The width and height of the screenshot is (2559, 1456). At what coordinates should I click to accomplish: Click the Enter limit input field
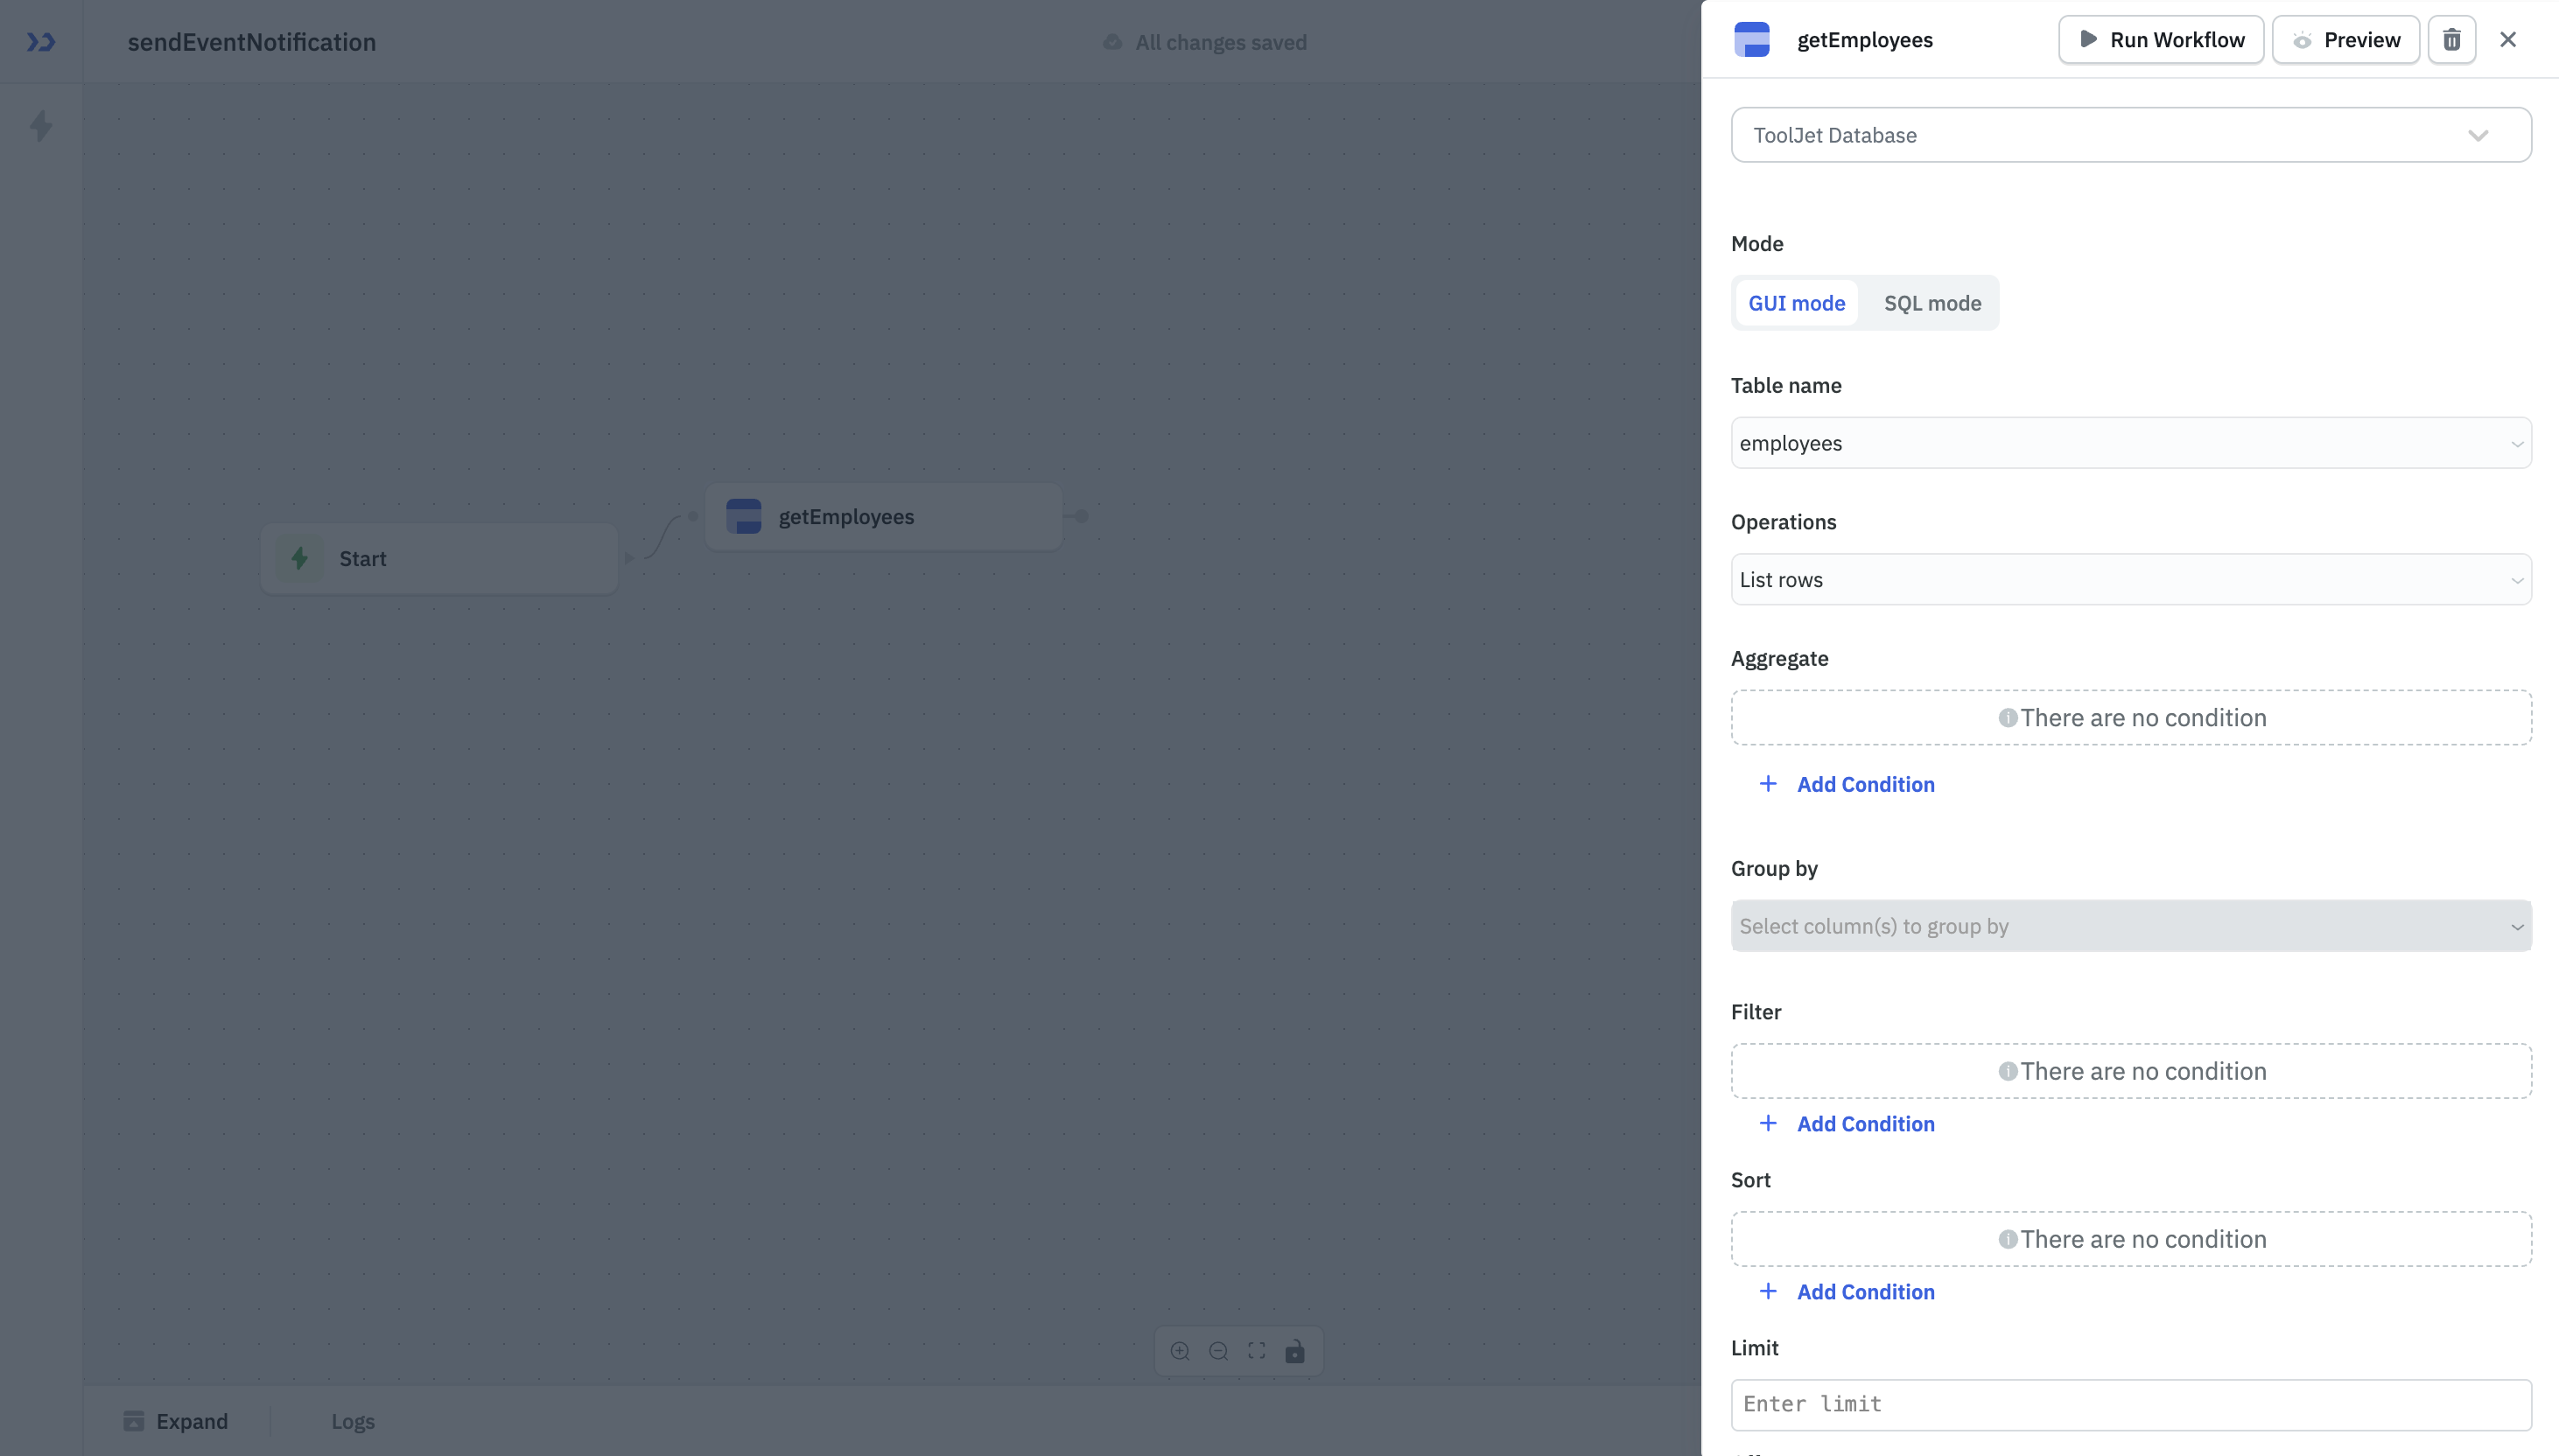[x=2129, y=1403]
